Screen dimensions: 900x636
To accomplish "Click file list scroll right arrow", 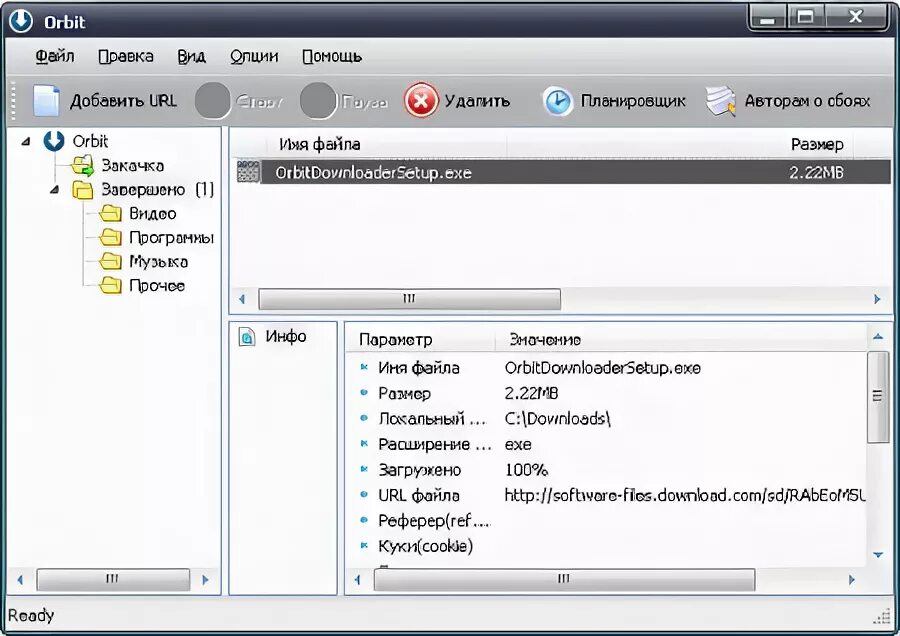I will 877,299.
